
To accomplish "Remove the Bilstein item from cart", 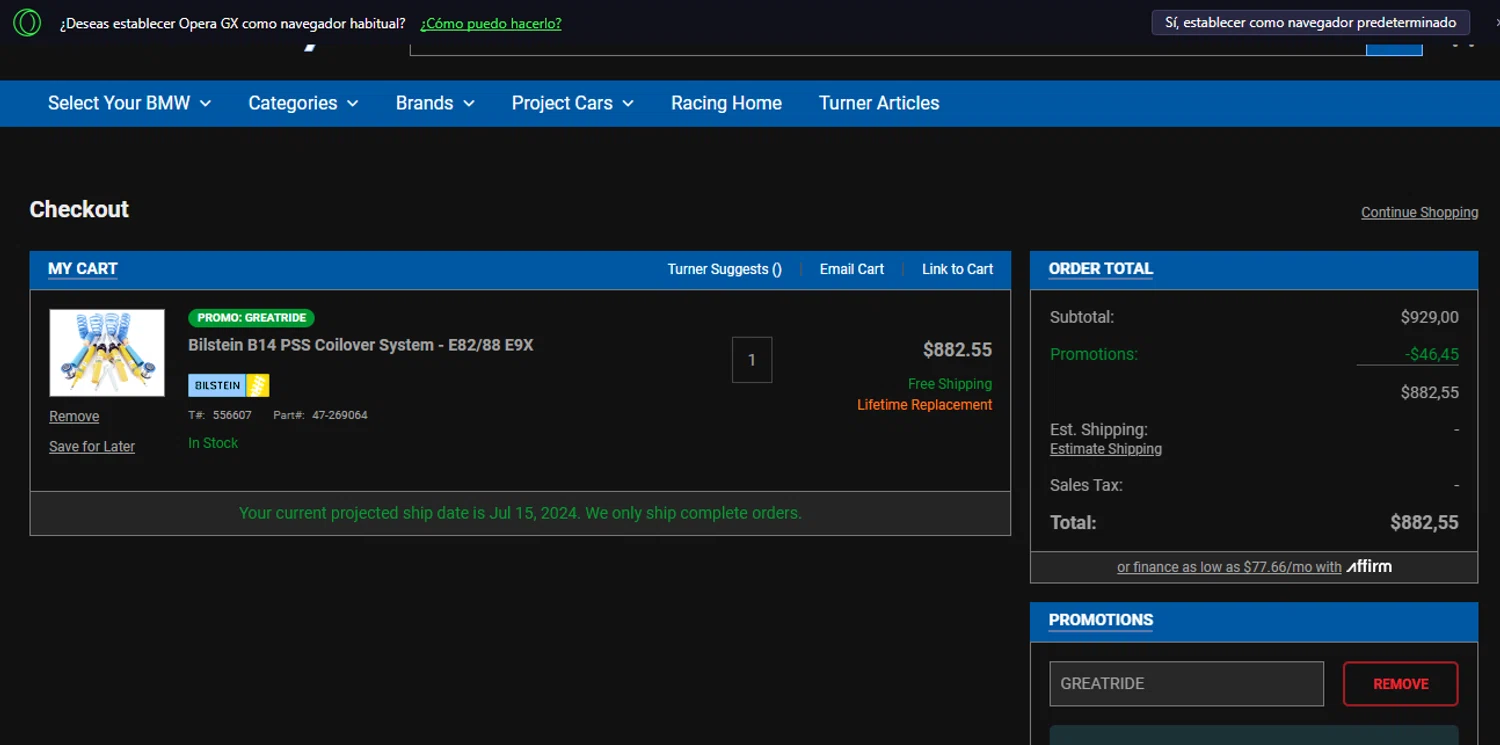I will pos(74,416).
